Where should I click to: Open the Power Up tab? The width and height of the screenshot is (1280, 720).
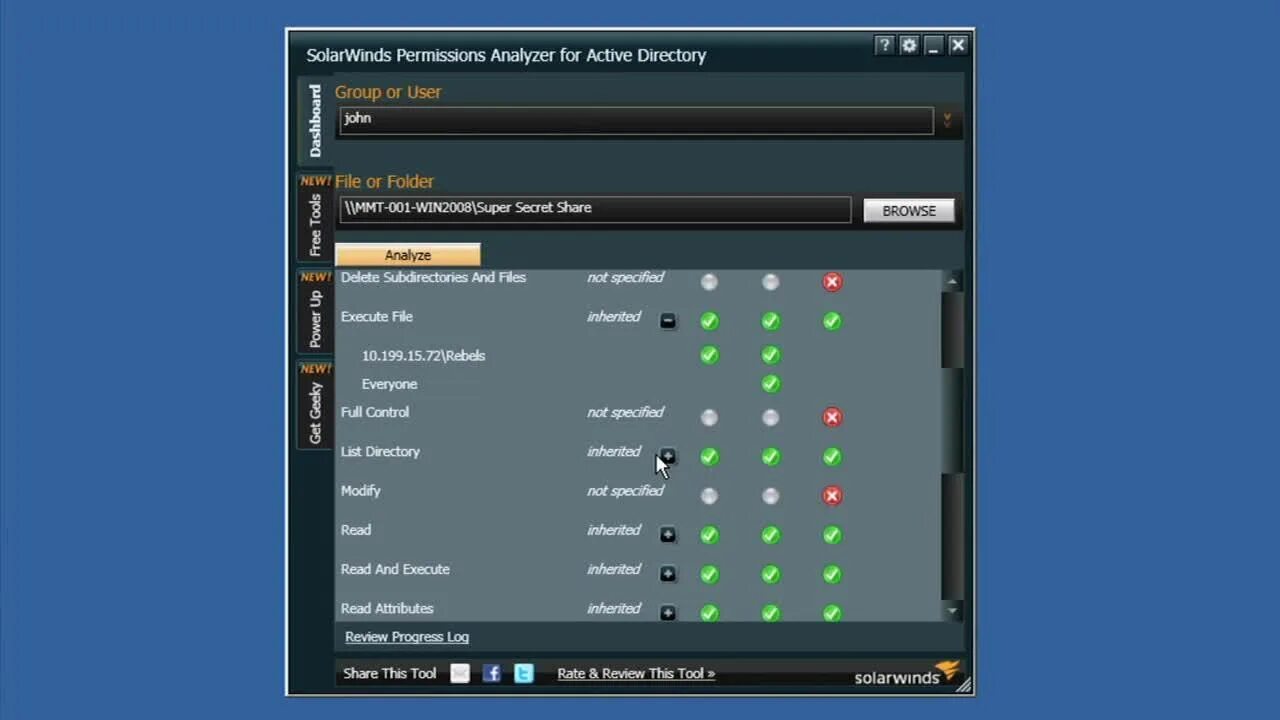tap(315, 312)
